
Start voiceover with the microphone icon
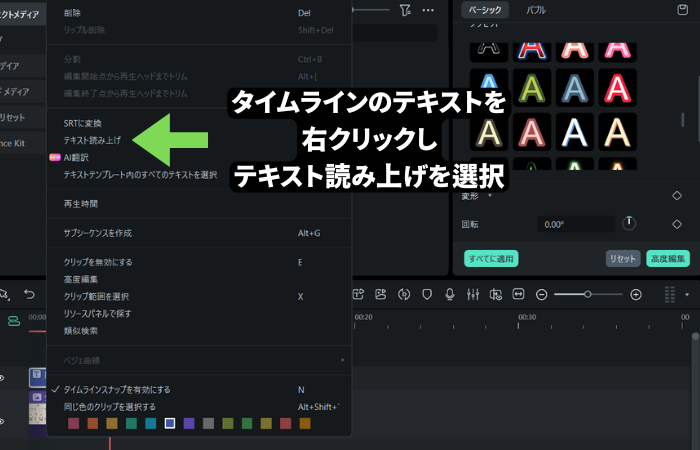point(450,294)
